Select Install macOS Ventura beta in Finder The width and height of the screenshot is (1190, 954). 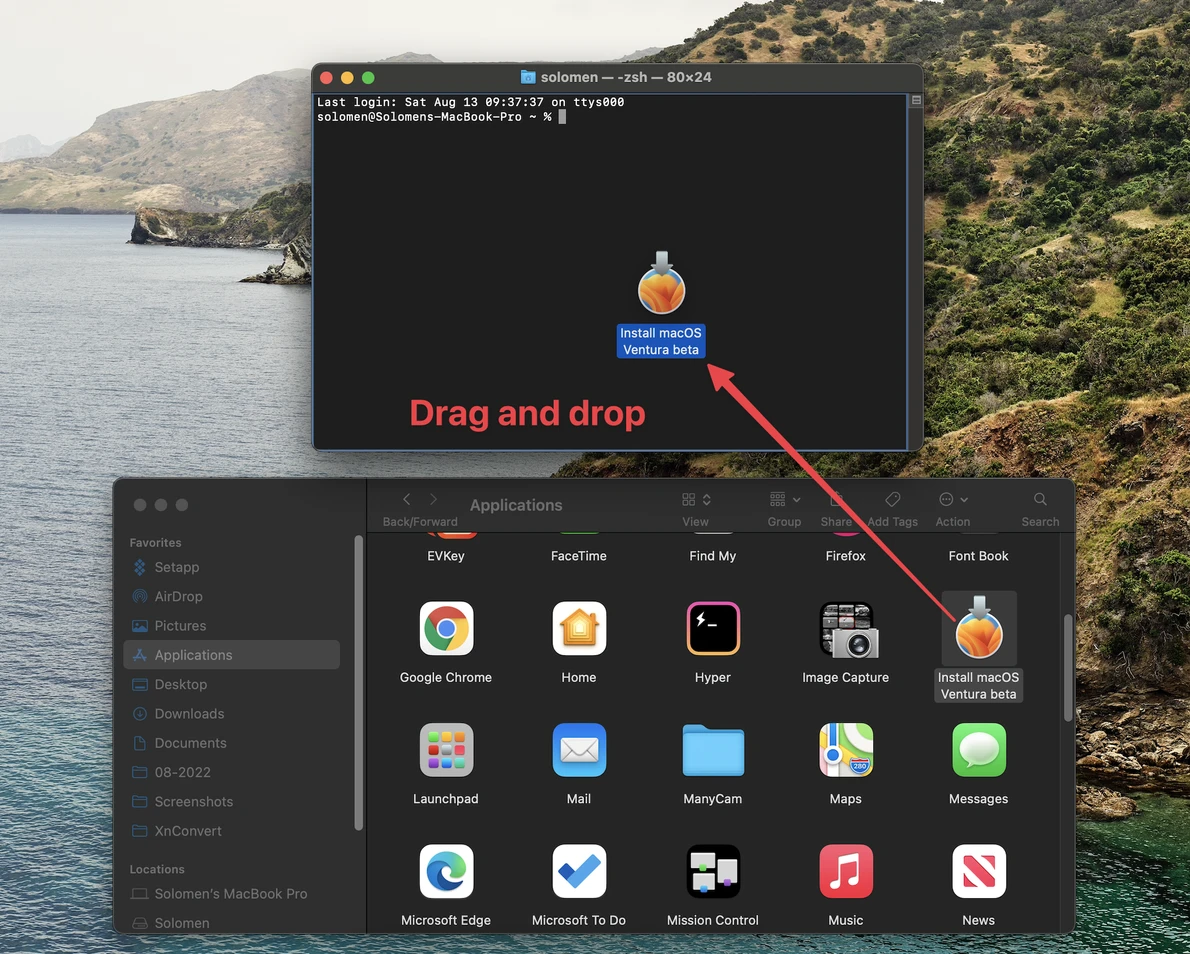point(979,628)
